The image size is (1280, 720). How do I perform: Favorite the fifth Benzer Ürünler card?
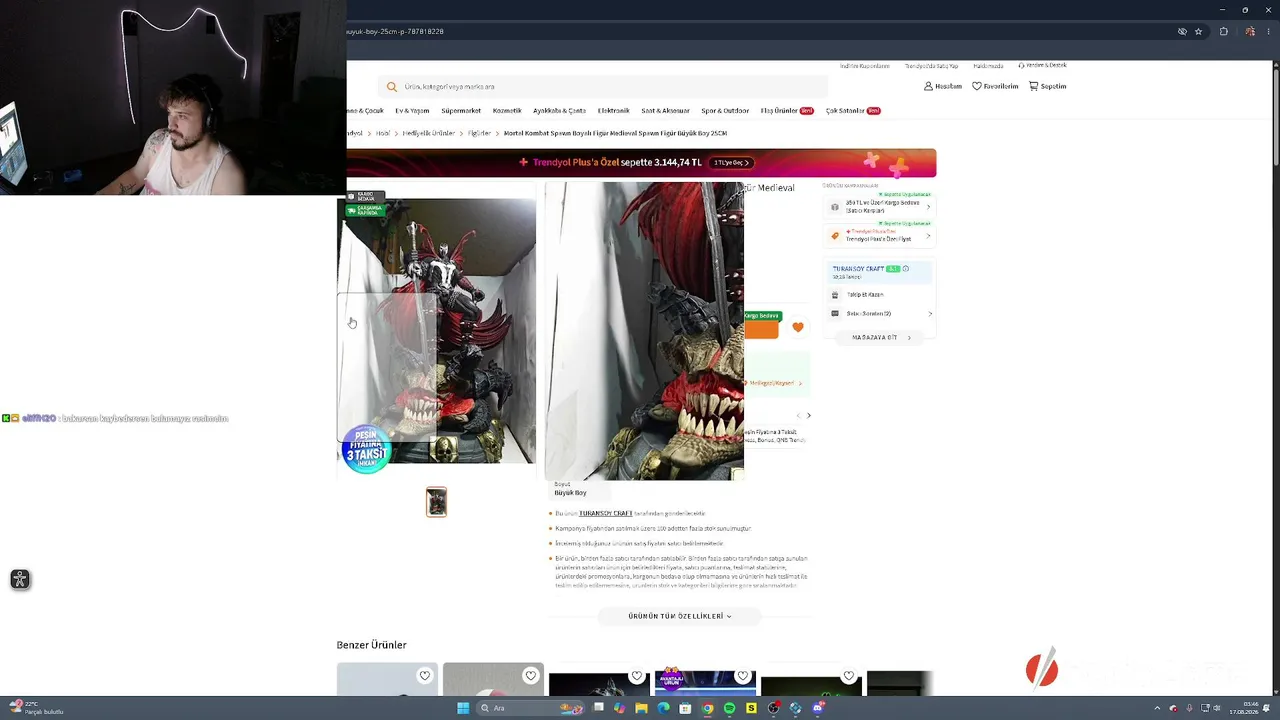849,676
